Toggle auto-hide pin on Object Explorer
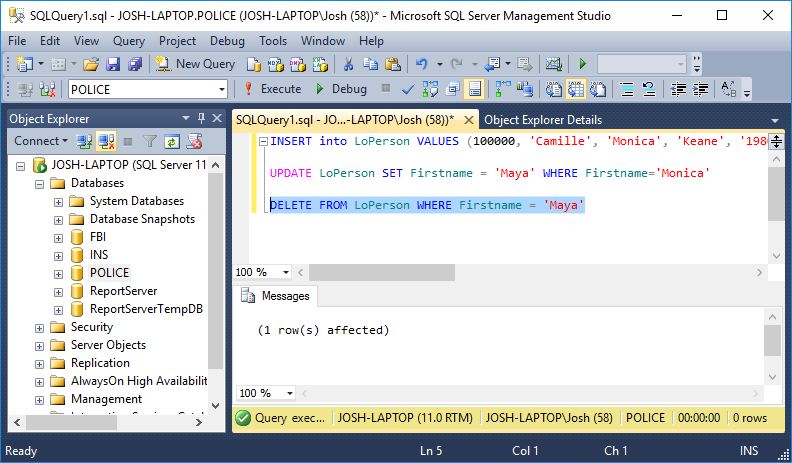This screenshot has height=463, width=792. coord(202,119)
